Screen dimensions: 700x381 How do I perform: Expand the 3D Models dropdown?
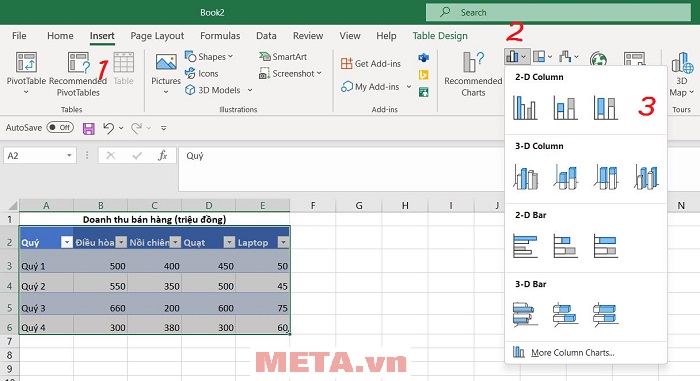(x=250, y=90)
